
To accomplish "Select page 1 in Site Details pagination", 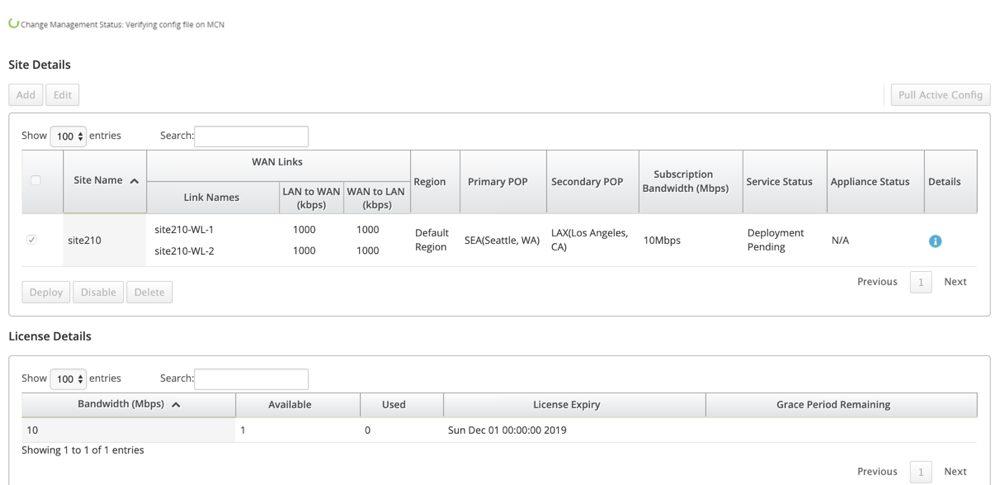I will tap(921, 282).
